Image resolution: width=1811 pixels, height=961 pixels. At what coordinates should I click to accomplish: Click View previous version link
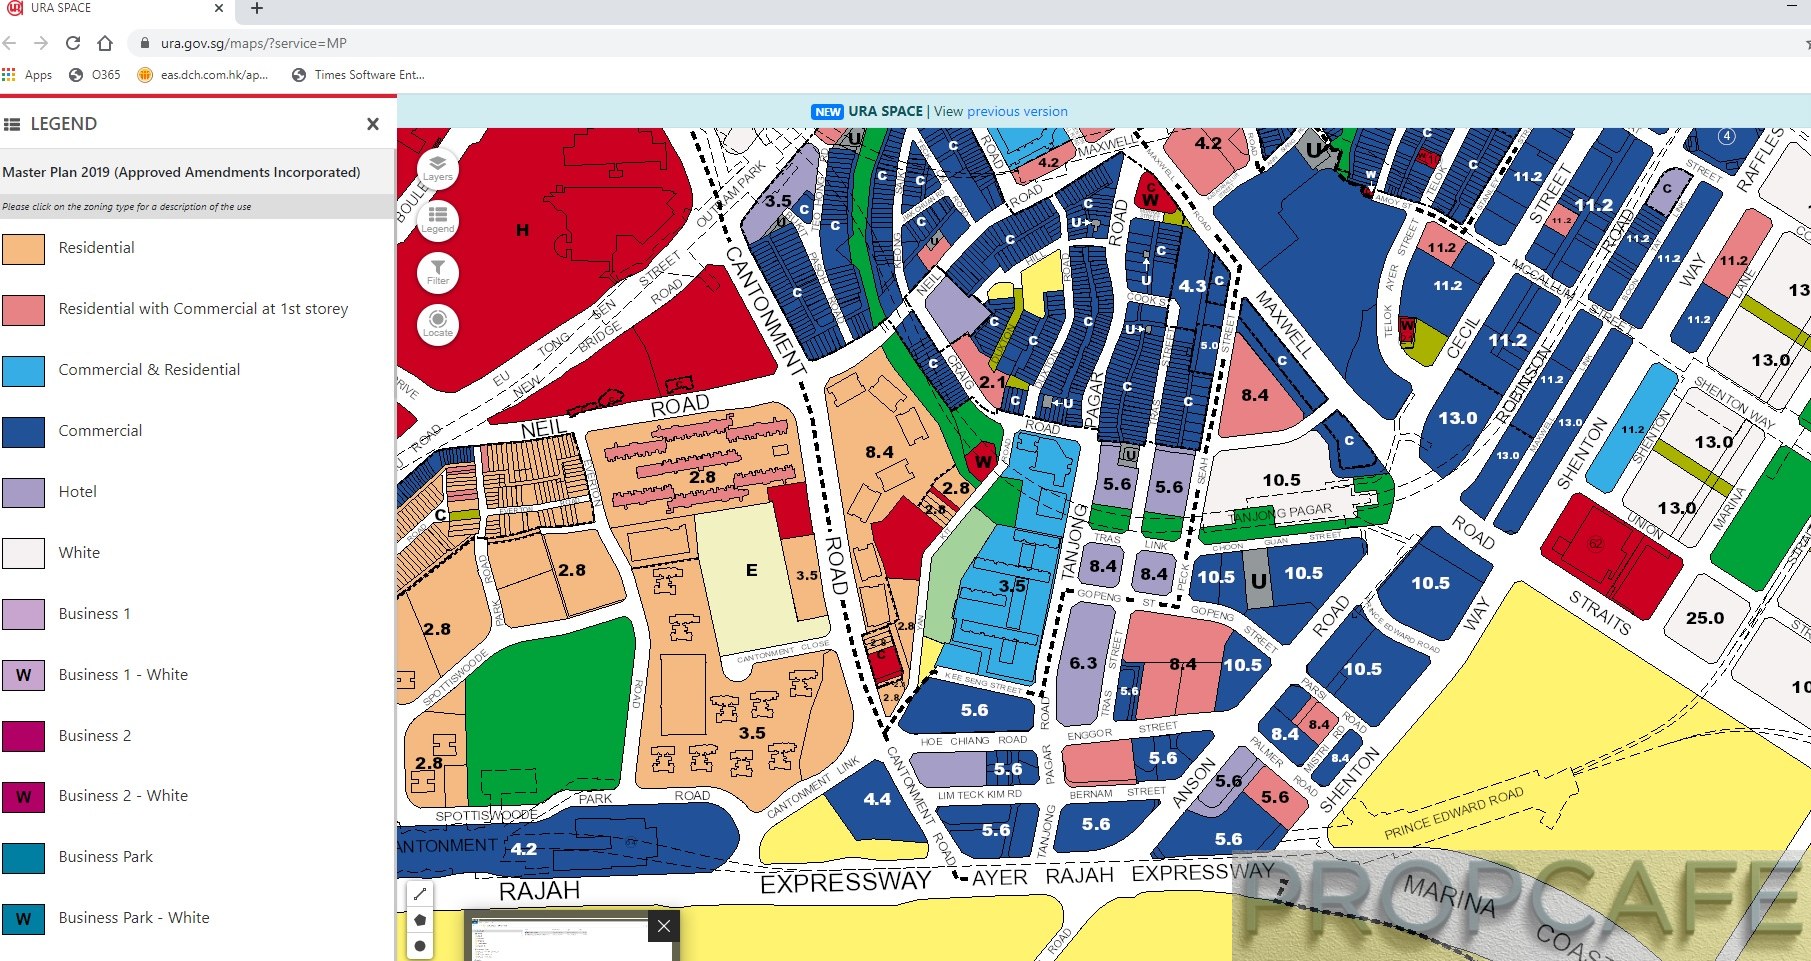pos(1000,112)
